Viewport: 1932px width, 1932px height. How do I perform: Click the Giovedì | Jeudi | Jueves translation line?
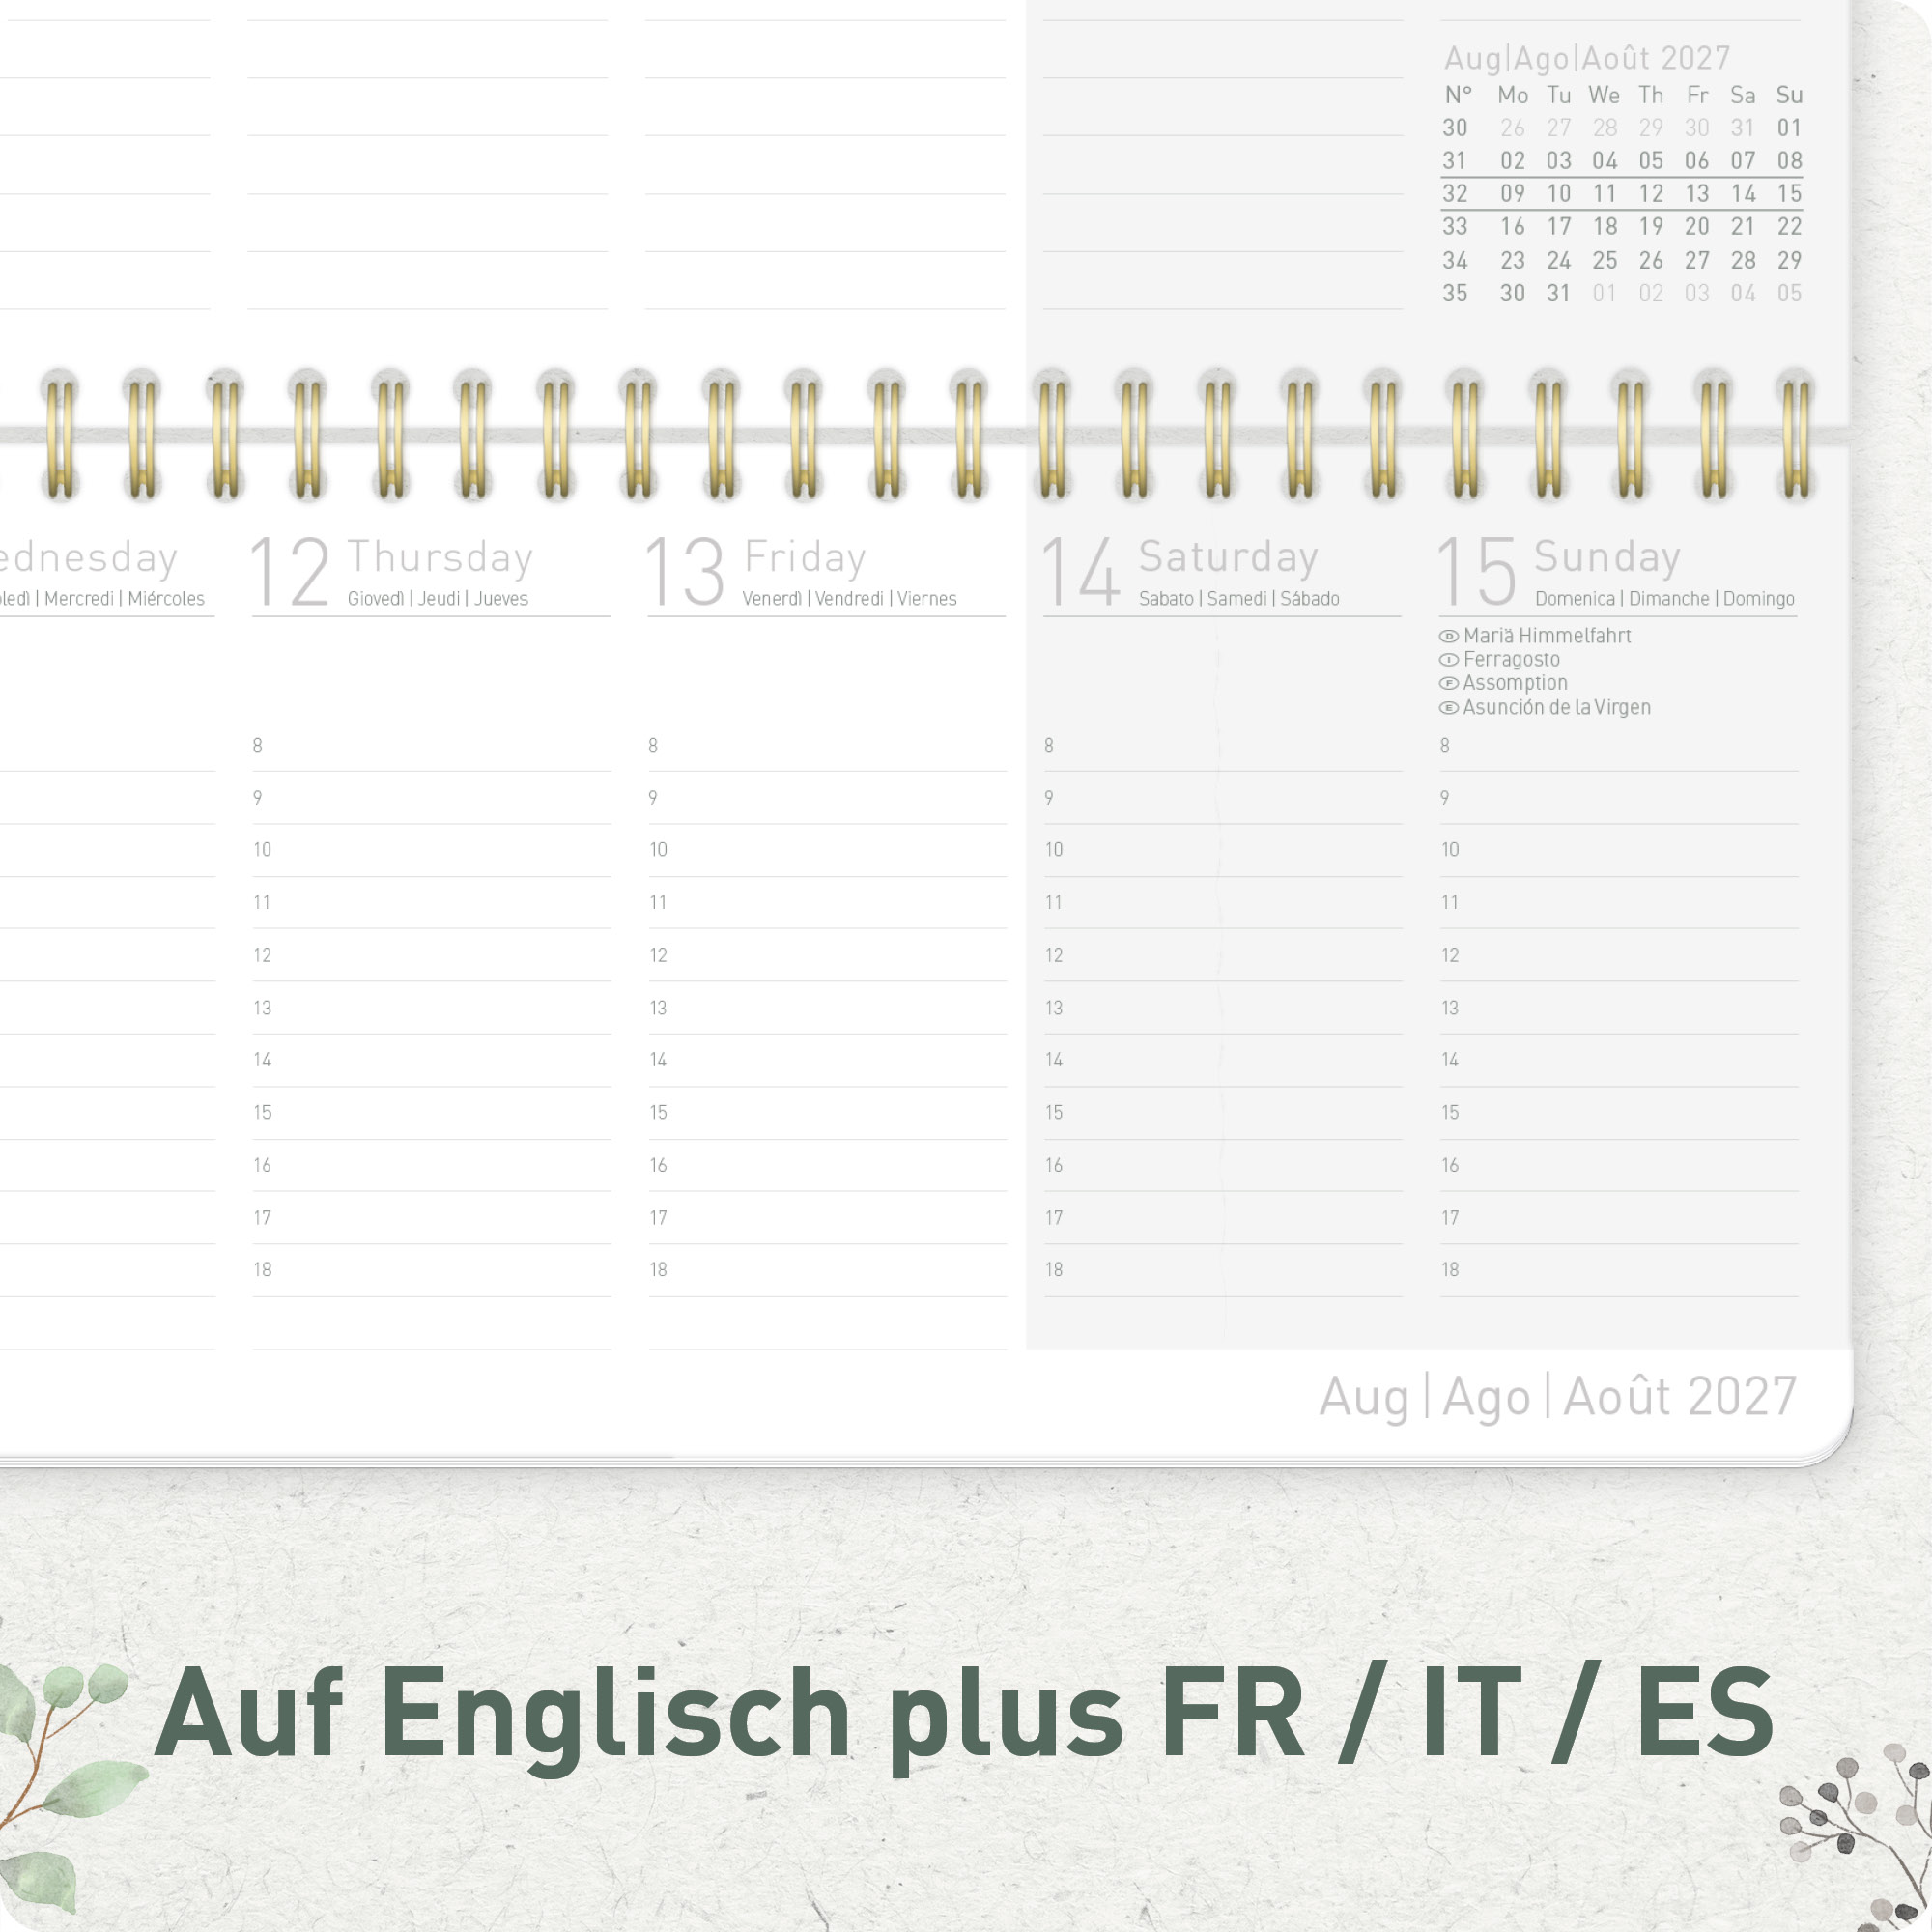(x=438, y=599)
